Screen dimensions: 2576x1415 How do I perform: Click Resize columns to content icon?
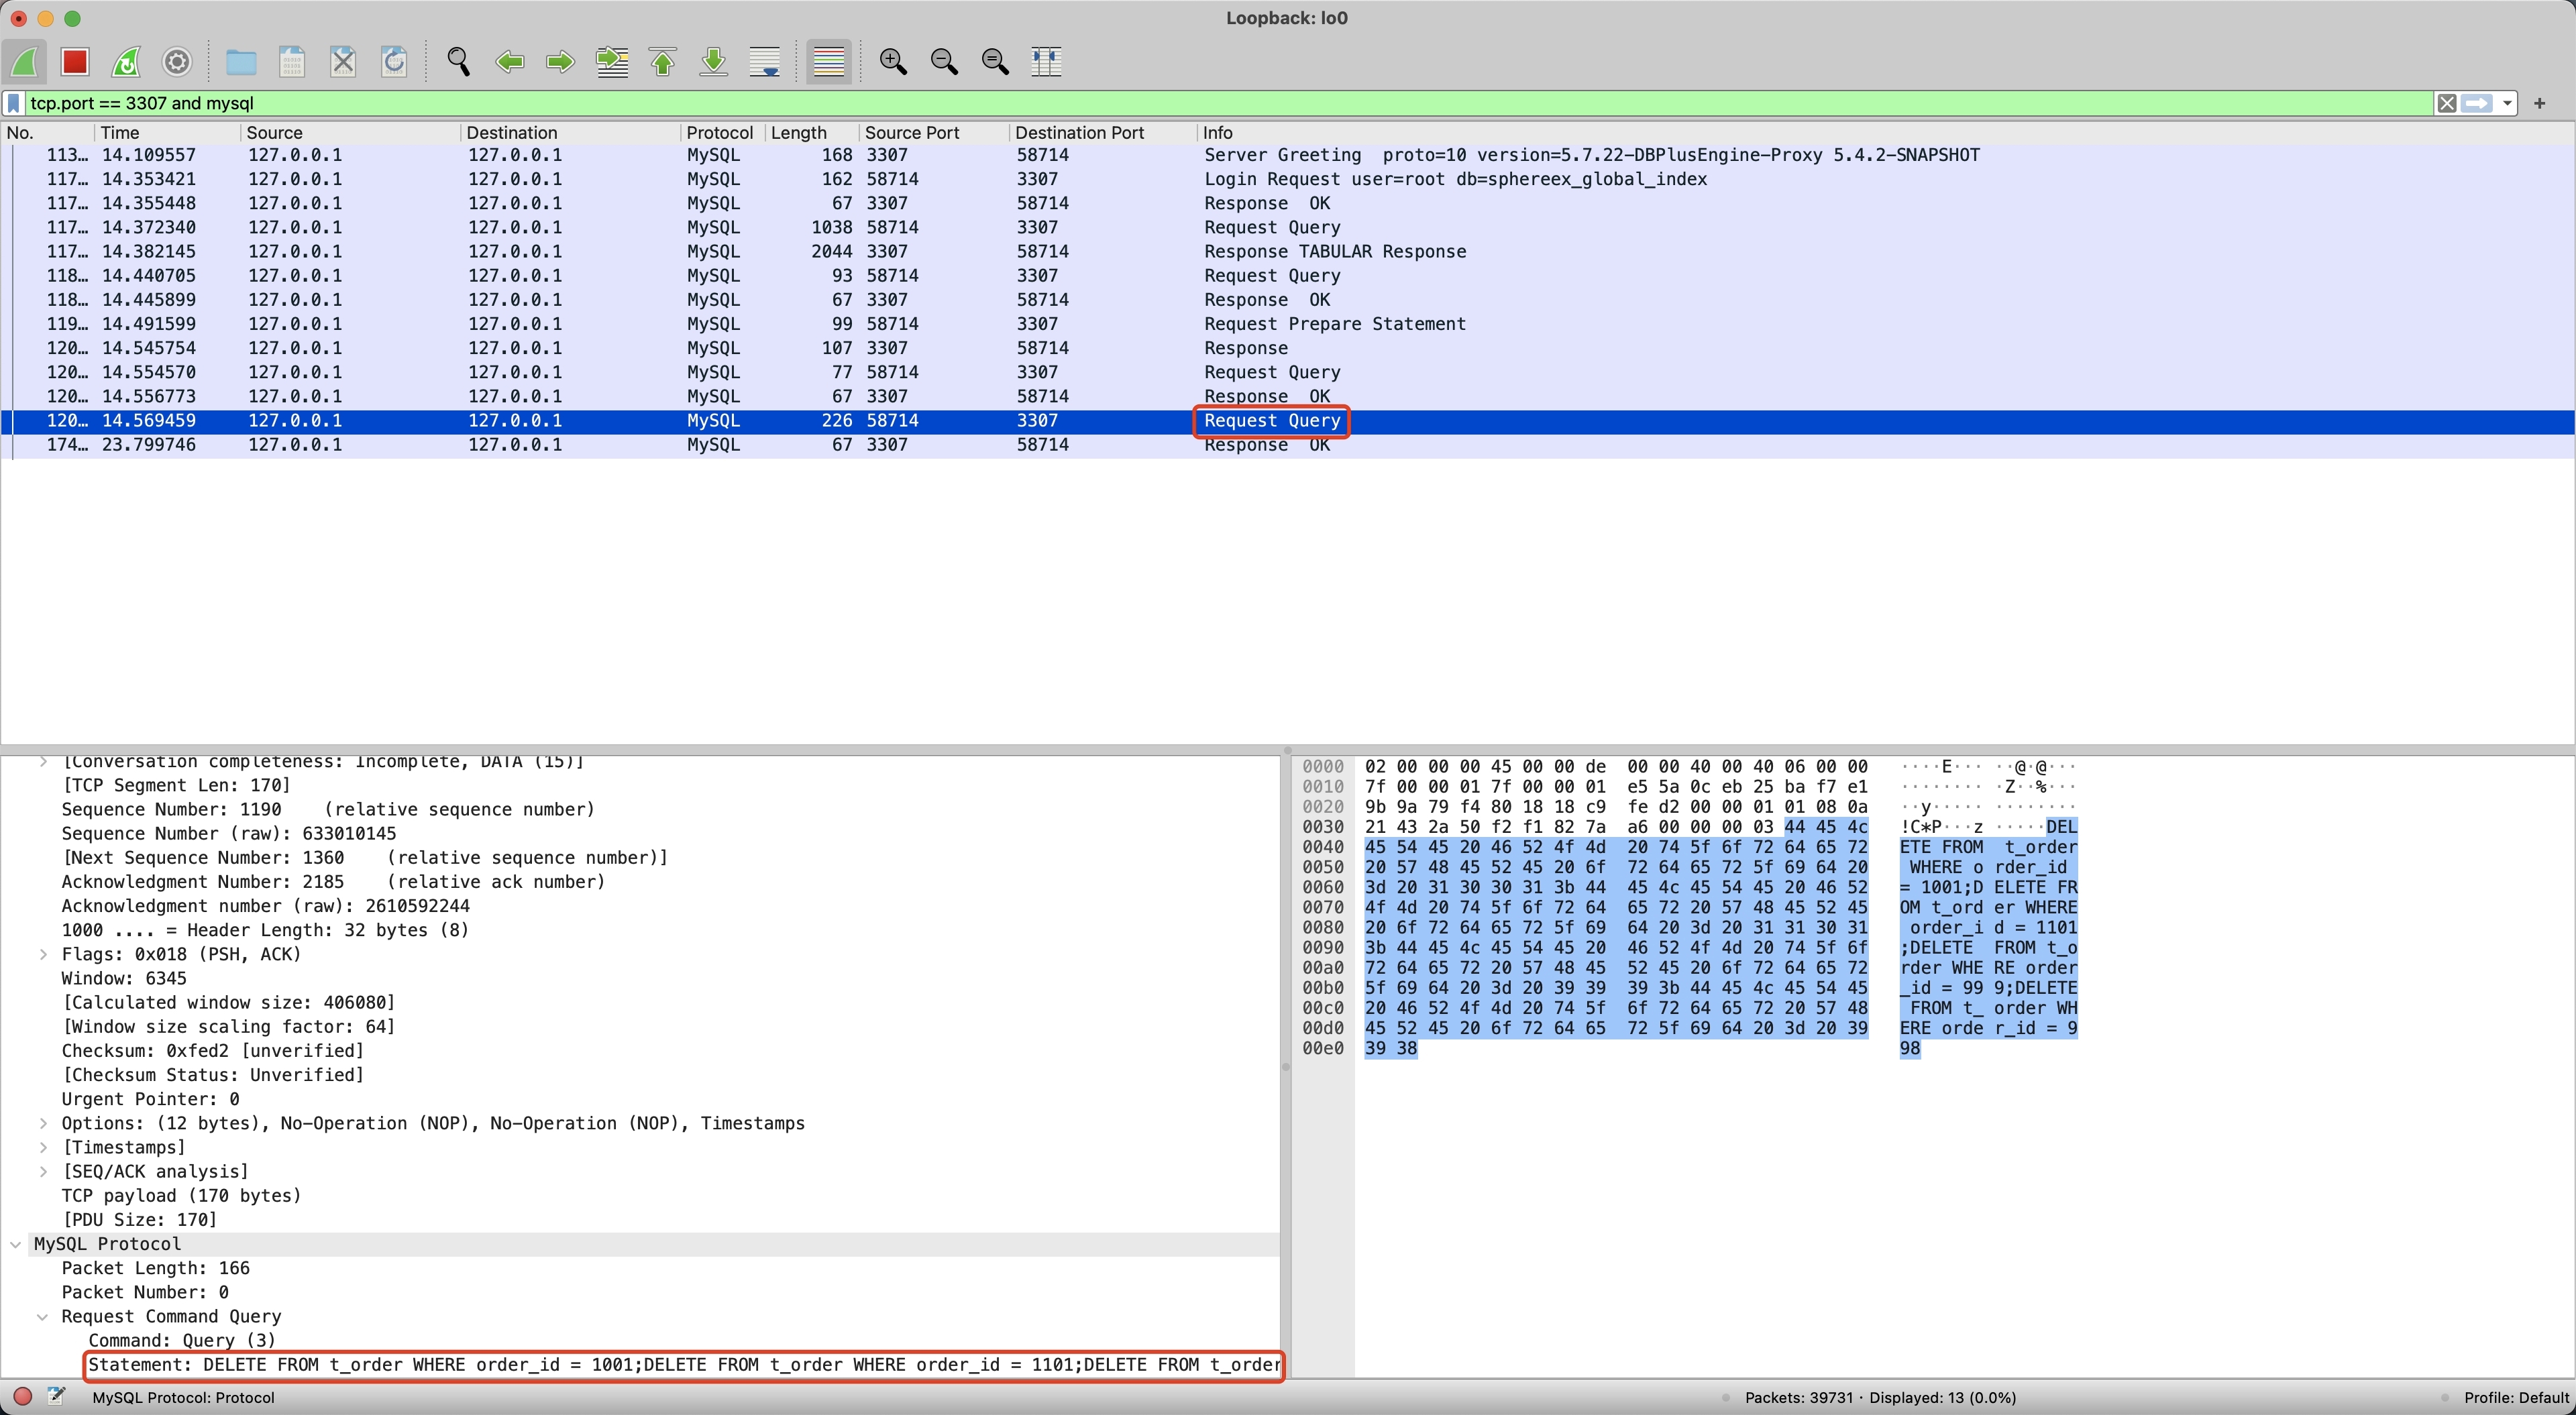pyautogui.click(x=1046, y=62)
